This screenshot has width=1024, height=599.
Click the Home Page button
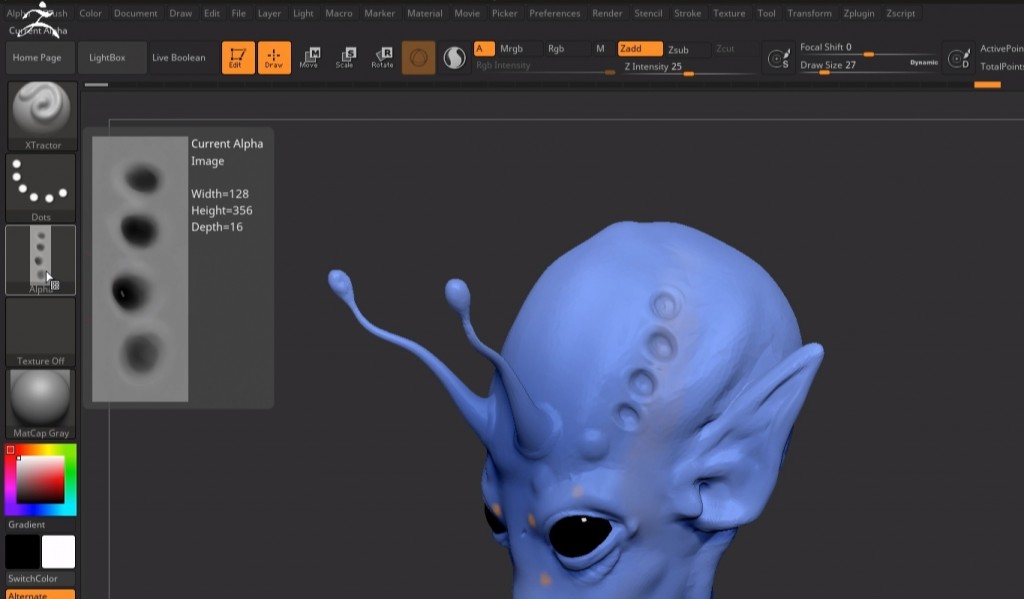click(x=37, y=58)
